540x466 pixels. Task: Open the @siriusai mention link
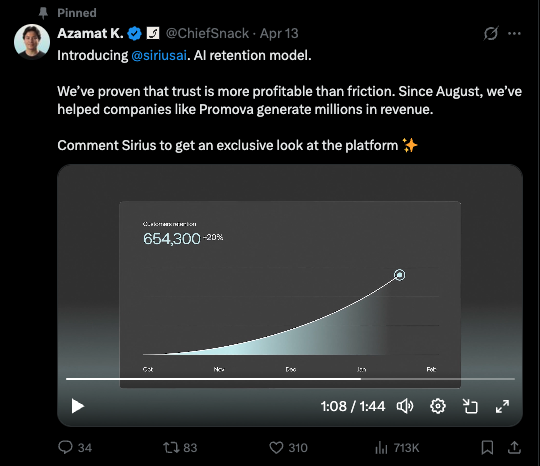pyautogui.click(x=159, y=55)
